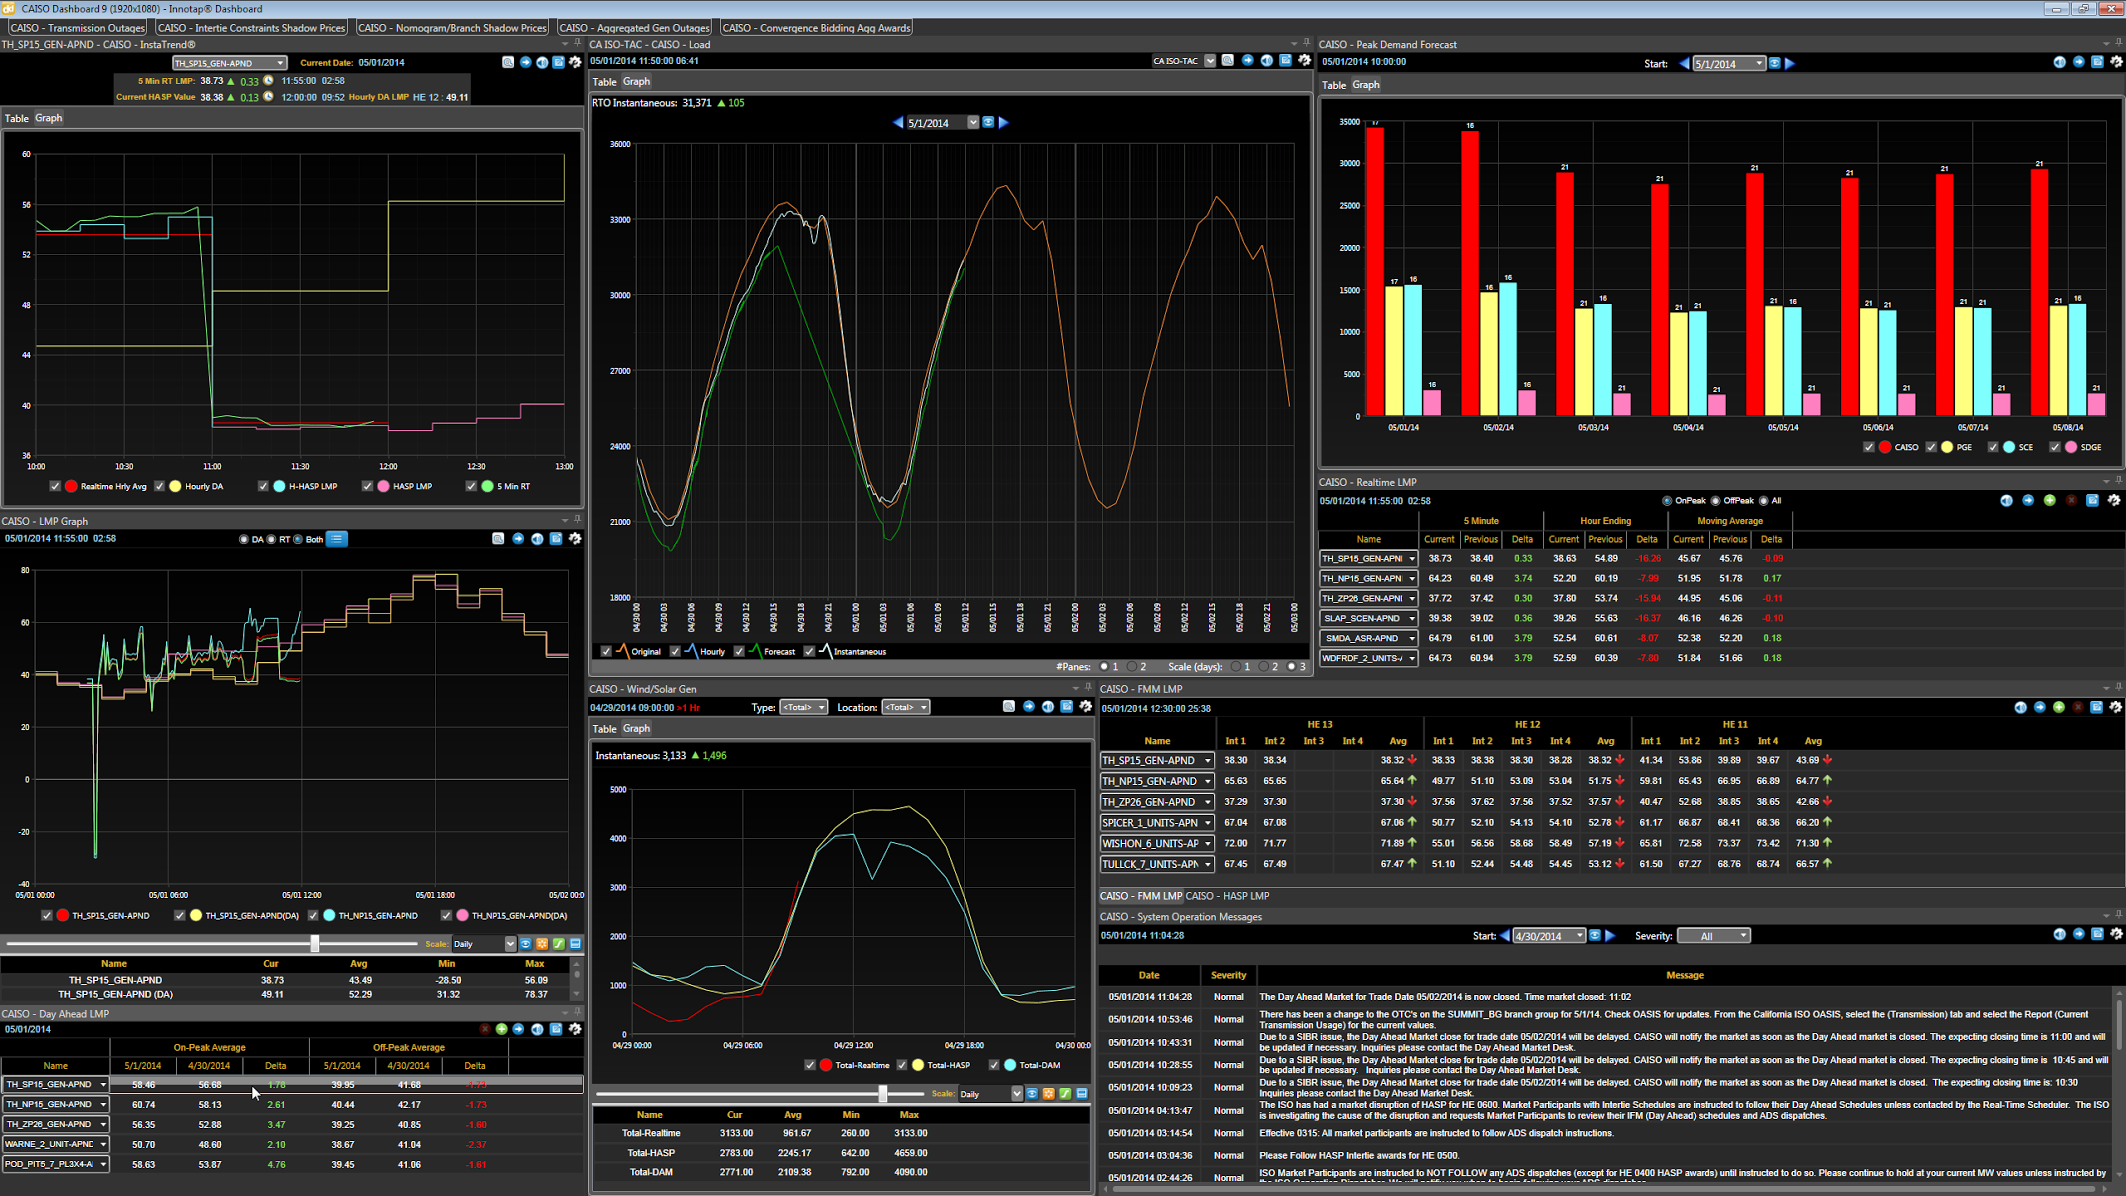Click green line-chart icon below Wind/Solar graph
This screenshot has width=2126, height=1196.
pyautogui.click(x=1065, y=1094)
